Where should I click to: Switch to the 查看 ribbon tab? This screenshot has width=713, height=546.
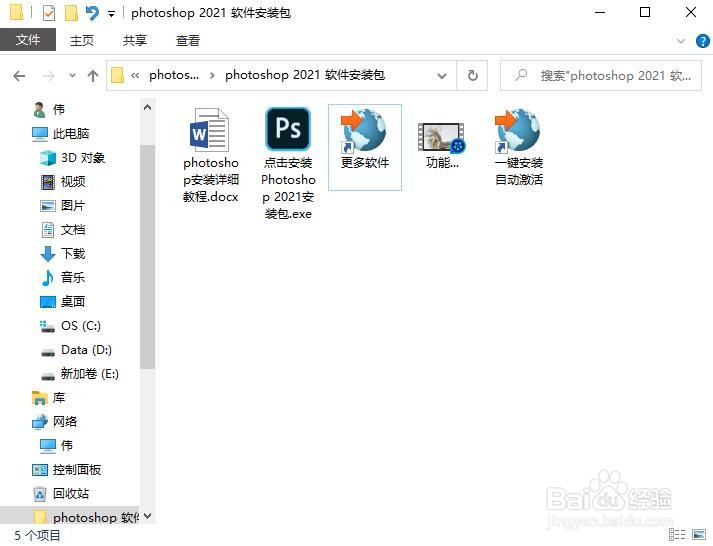tap(188, 40)
